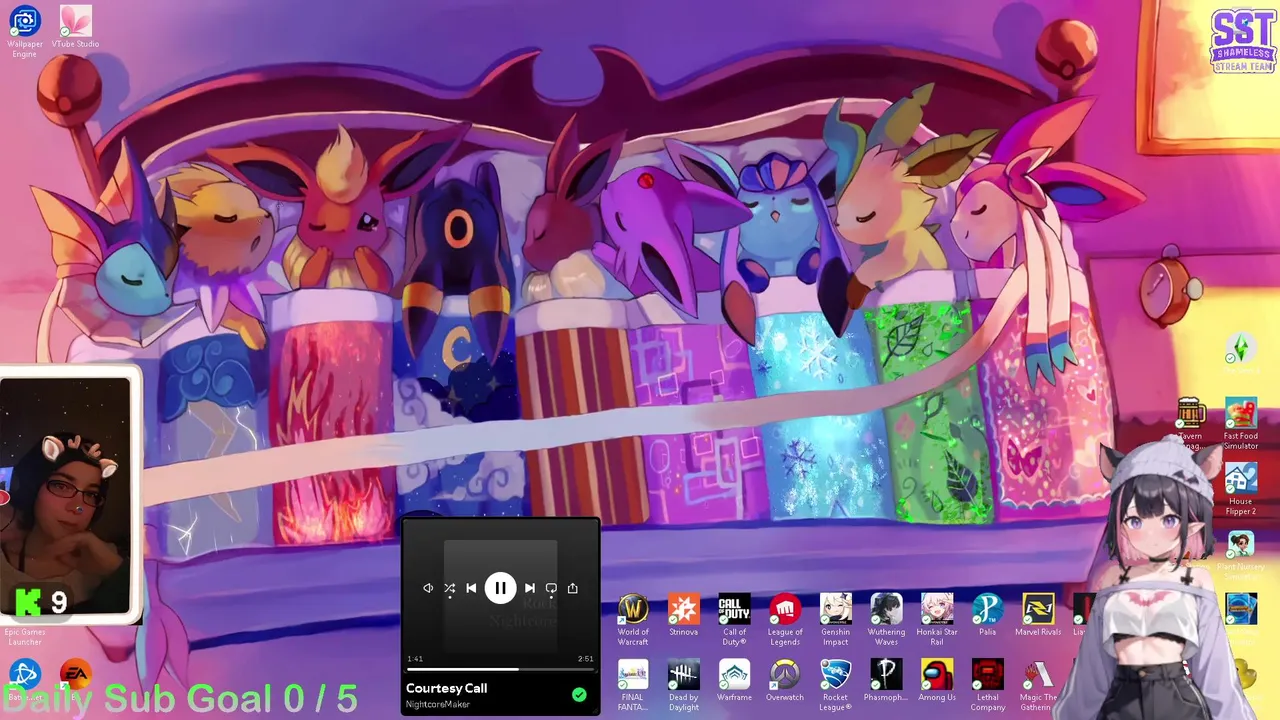Launch the Phasmophobia shortcut

pos(886,682)
